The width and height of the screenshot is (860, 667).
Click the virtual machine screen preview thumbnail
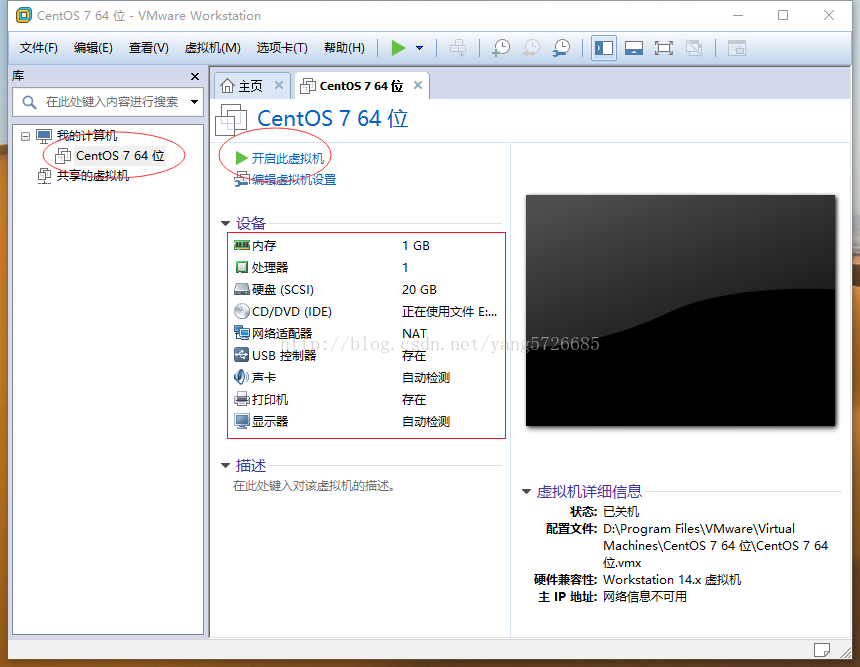680,310
